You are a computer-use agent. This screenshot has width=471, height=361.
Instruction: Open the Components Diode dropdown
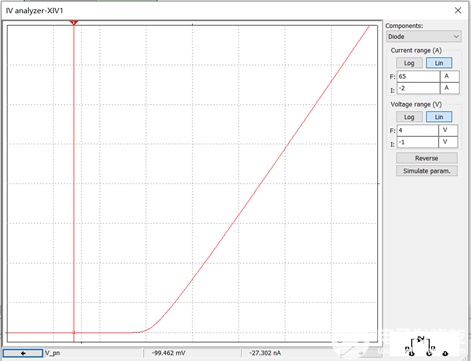pos(424,36)
